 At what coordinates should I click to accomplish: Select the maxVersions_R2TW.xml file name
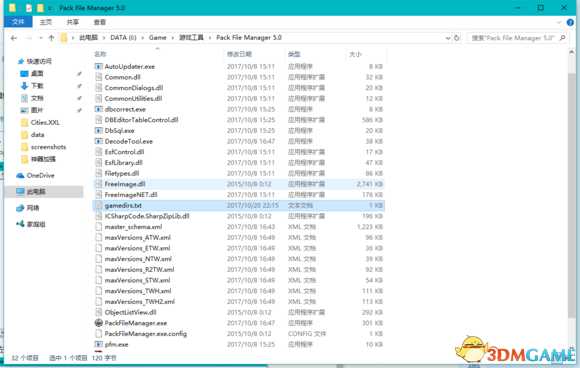pyautogui.click(x=139, y=270)
